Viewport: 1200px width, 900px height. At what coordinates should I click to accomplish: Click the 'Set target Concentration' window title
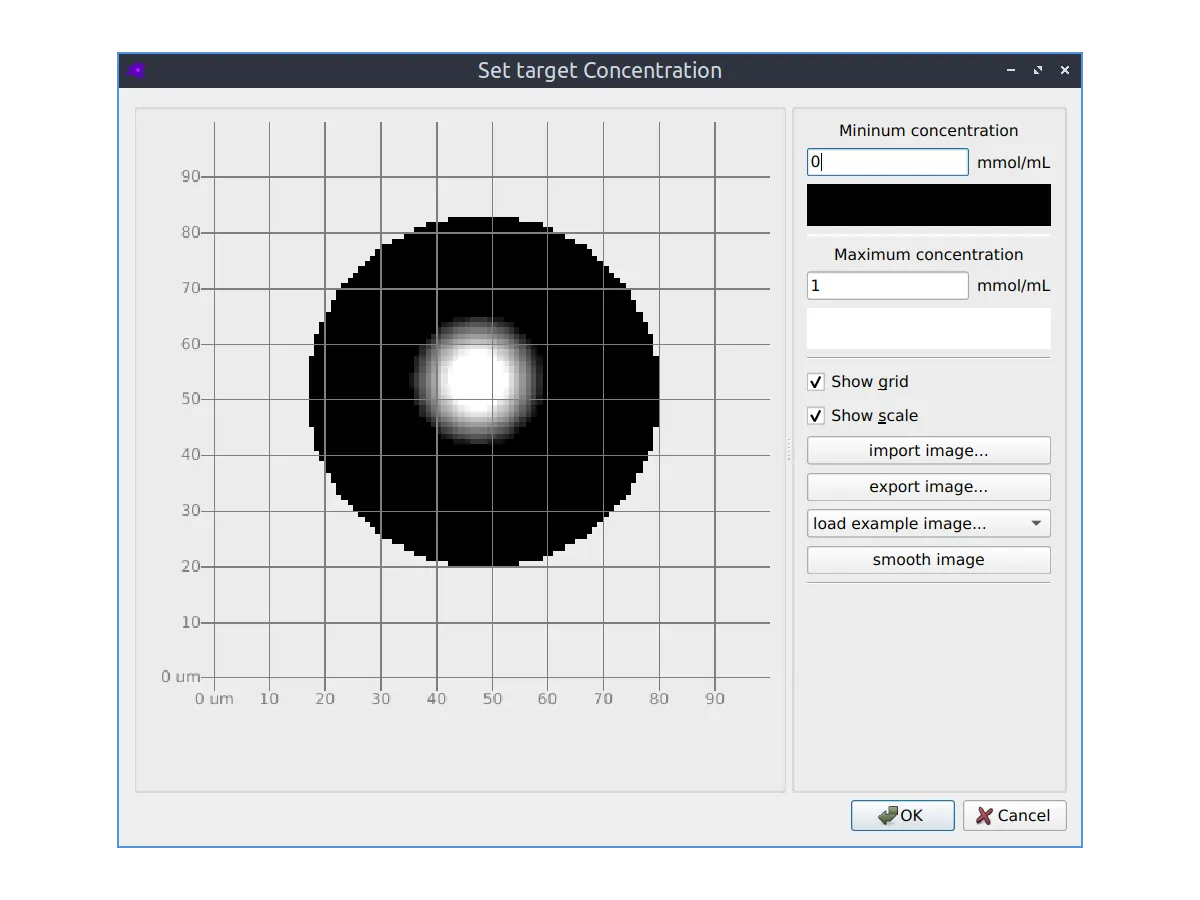coord(600,71)
